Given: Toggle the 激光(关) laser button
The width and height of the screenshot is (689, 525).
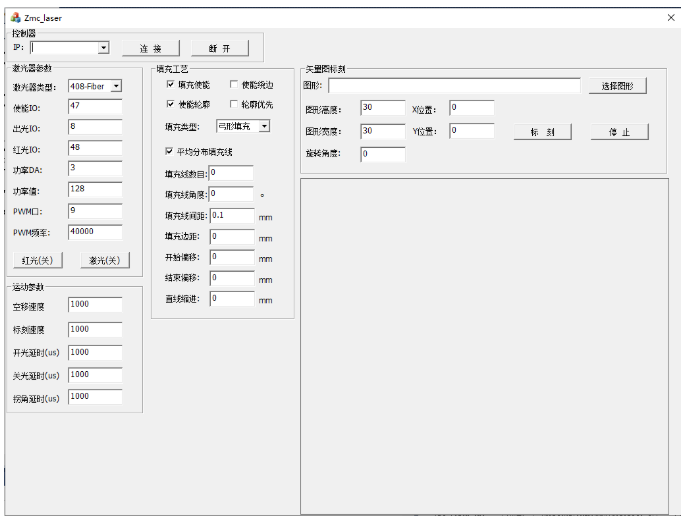Looking at the screenshot, I should (x=105, y=261).
